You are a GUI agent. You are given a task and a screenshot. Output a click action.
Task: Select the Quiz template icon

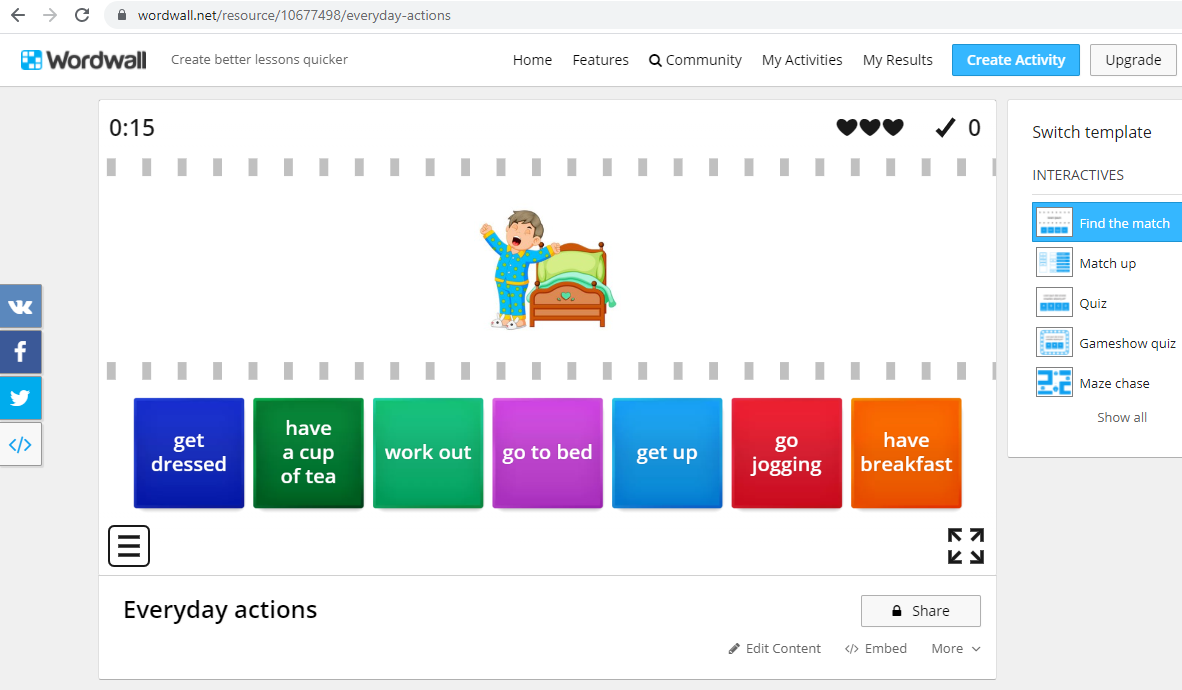(x=1054, y=302)
